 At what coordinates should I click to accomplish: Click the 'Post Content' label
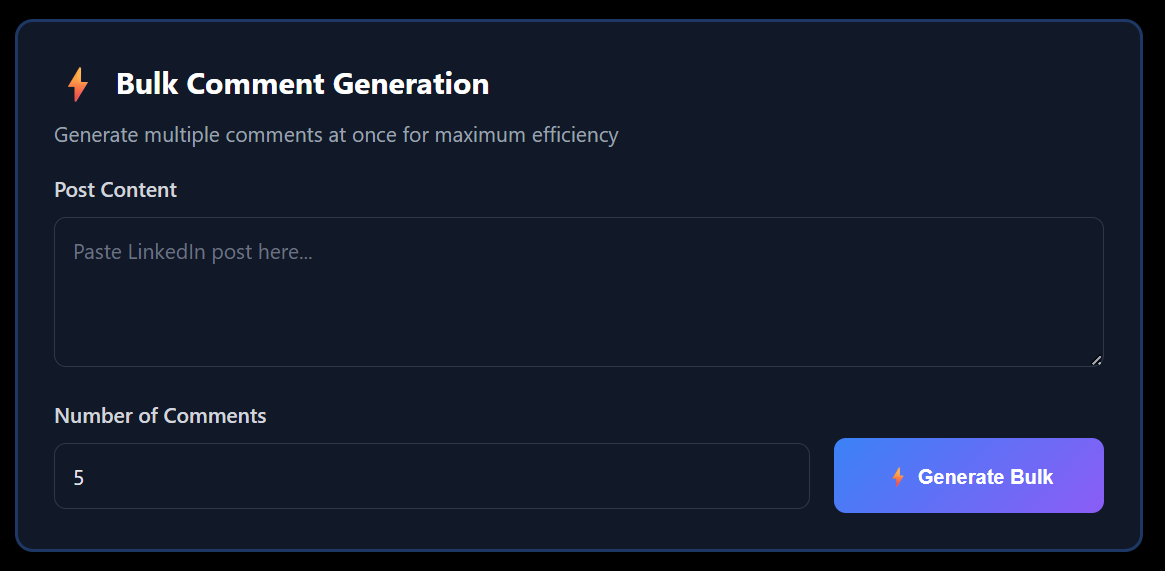115,190
